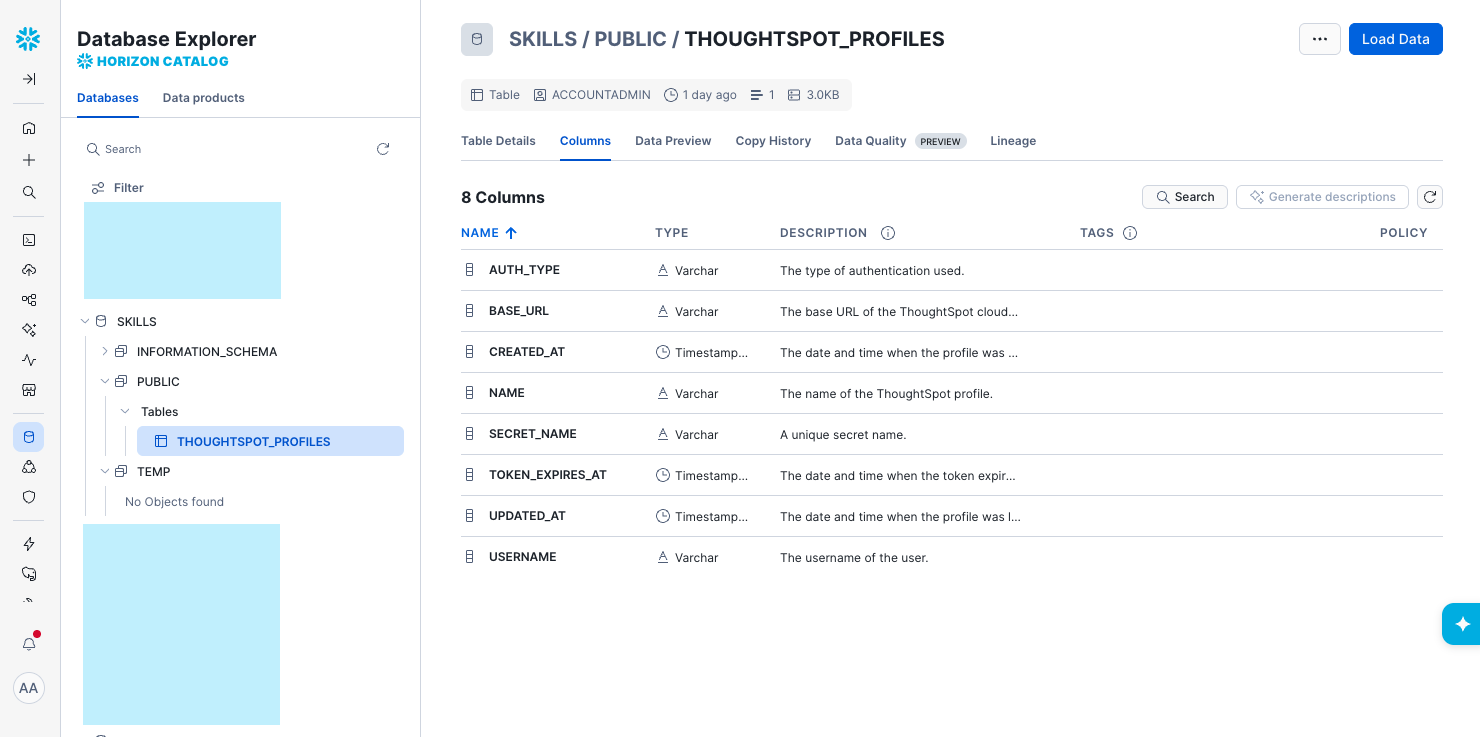Viewport: 1480px width, 737px height.
Task: Switch to the Lineage tab
Action: pyautogui.click(x=1013, y=141)
